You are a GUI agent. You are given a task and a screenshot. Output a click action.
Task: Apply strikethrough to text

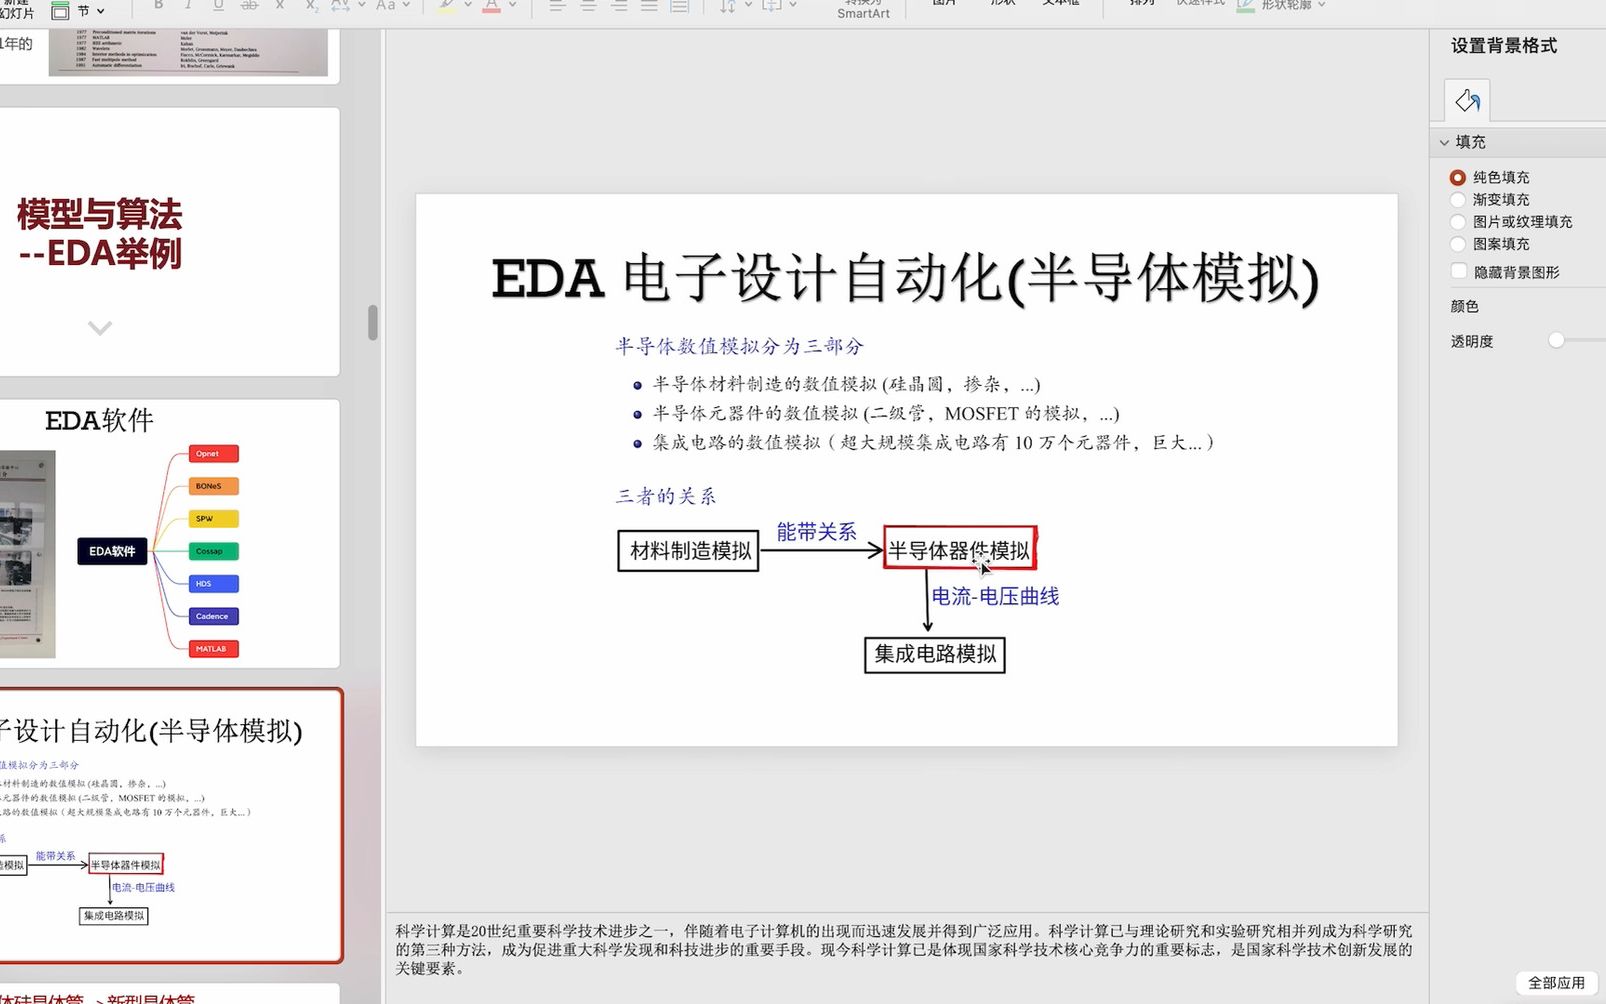tap(249, 5)
